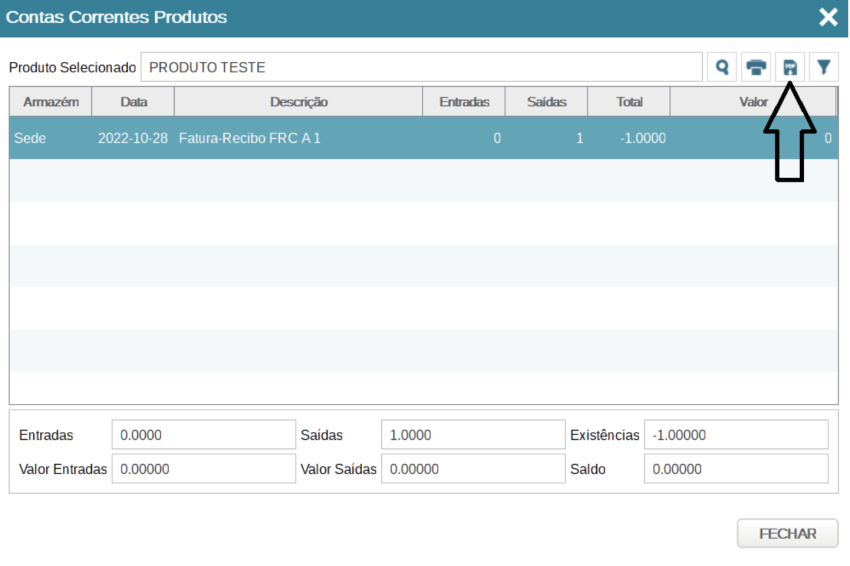This screenshot has width=850, height=566.
Task: Click the Descrição column header
Action: click(298, 102)
